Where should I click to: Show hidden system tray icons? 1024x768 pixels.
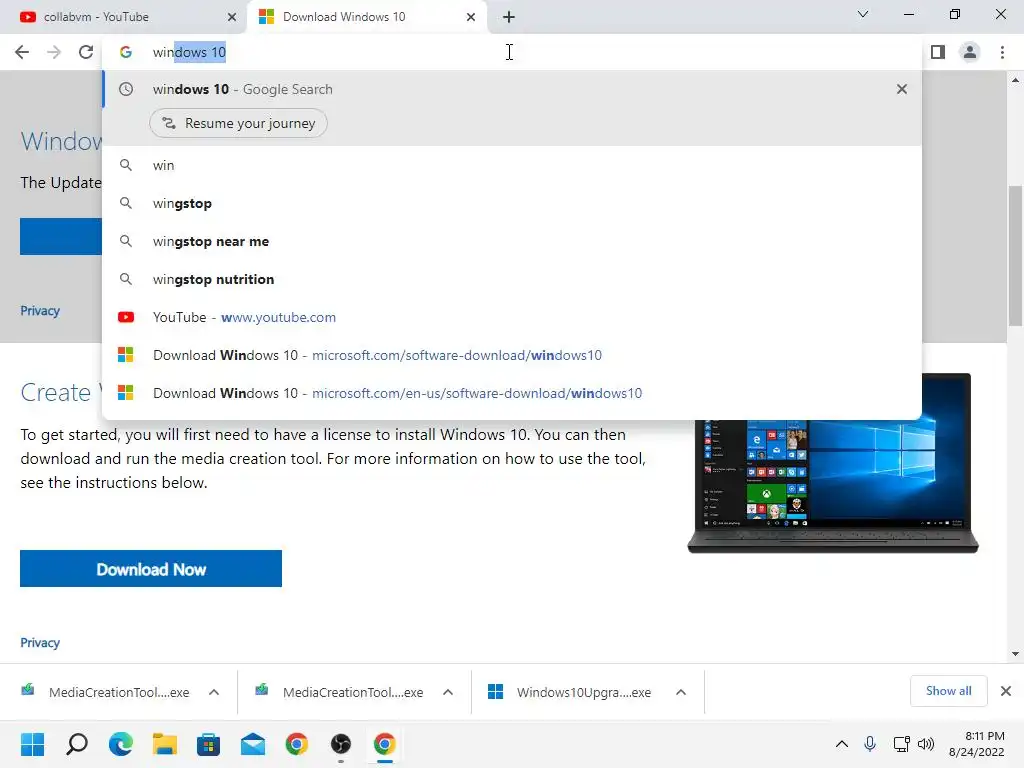click(x=842, y=744)
